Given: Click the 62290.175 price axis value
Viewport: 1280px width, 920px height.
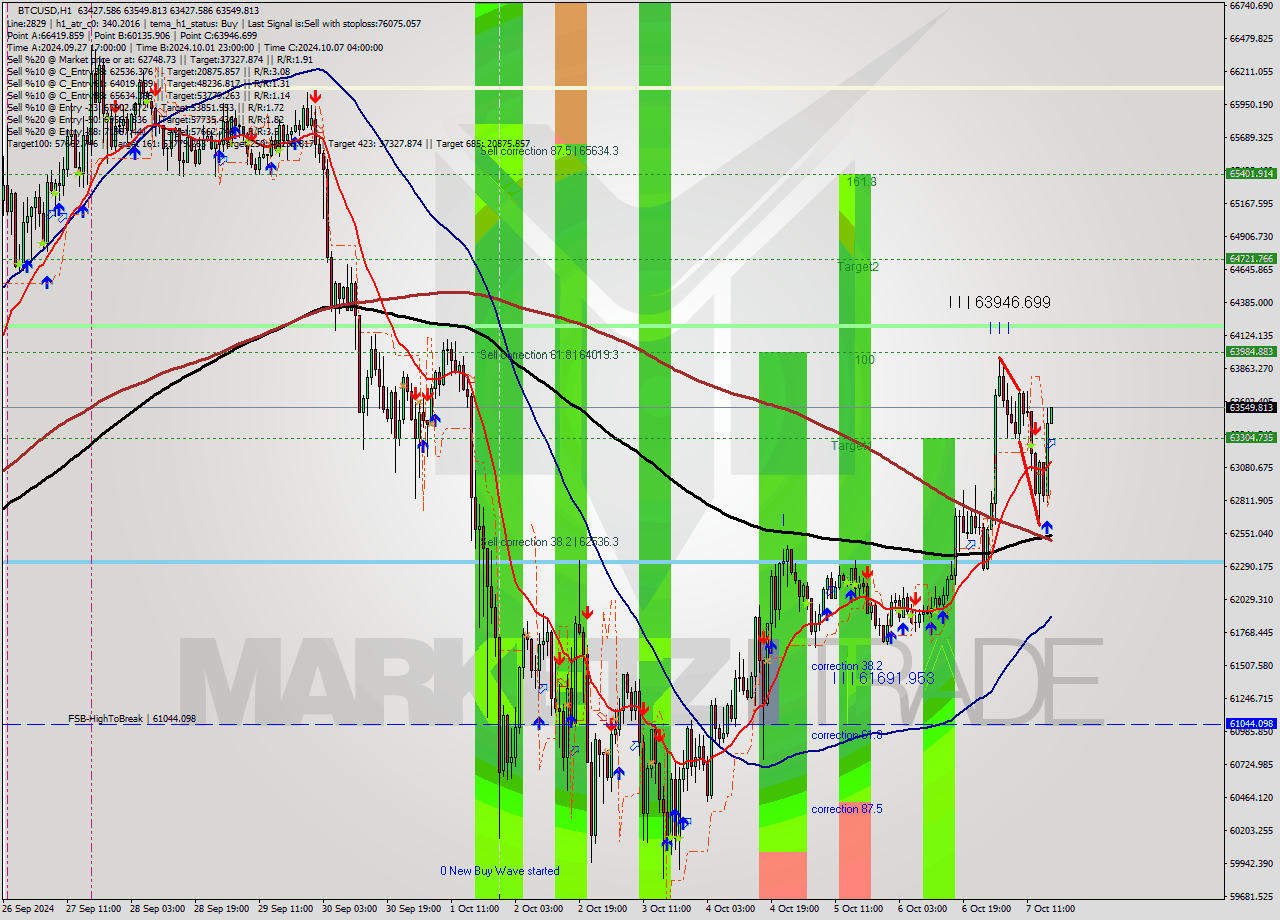Looking at the screenshot, I should coord(1250,566).
